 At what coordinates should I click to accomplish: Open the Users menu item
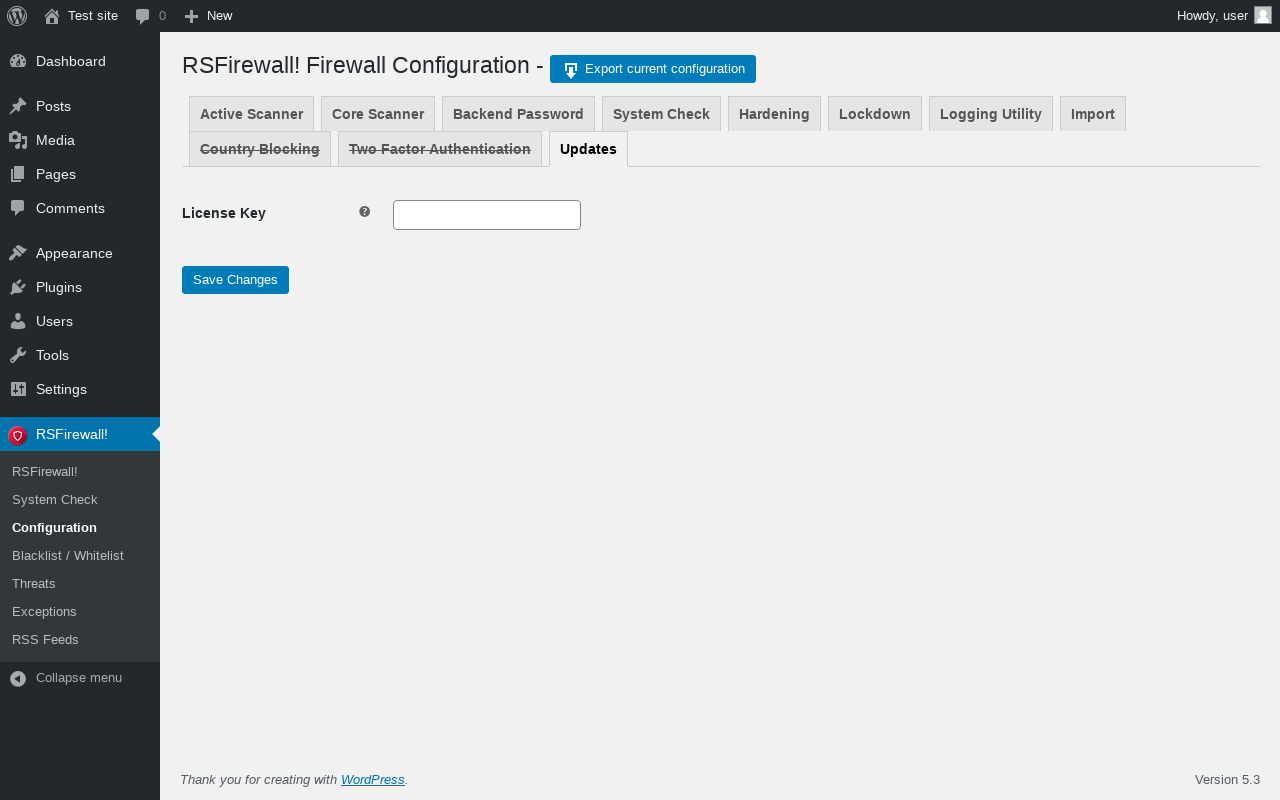80,321
